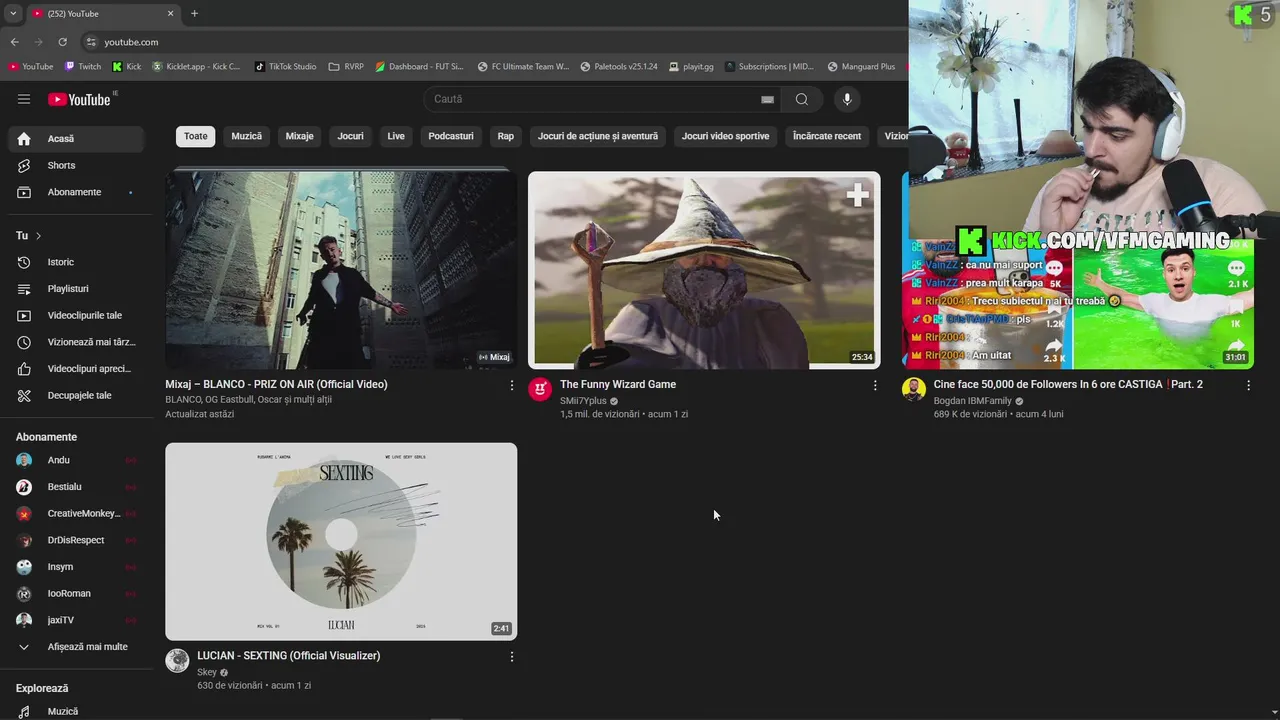Open options menu for LUCIAN - SEXTING video
Screen dimensions: 1280x720
[x=512, y=657]
